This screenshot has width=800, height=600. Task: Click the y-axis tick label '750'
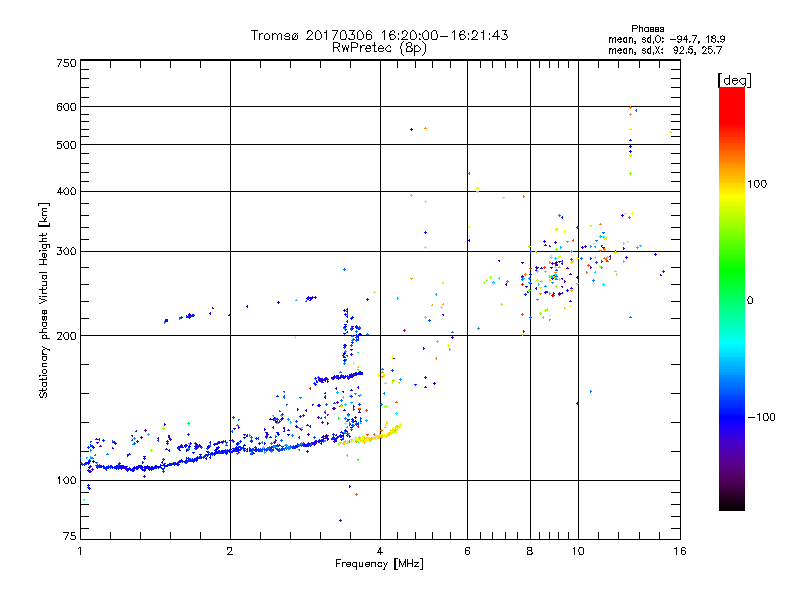tap(66, 63)
